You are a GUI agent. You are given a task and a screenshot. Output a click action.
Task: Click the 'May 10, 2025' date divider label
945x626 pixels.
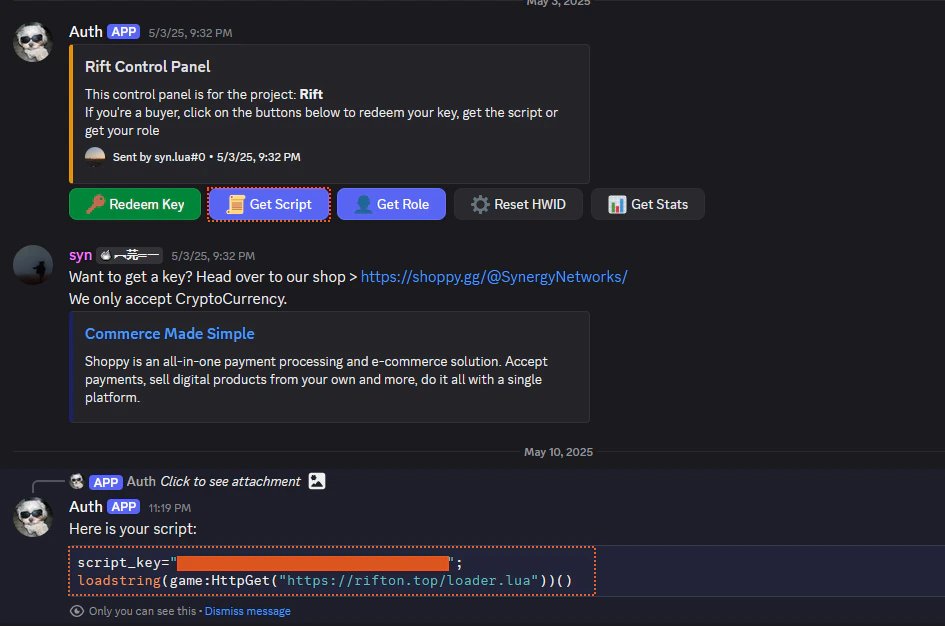(x=558, y=452)
